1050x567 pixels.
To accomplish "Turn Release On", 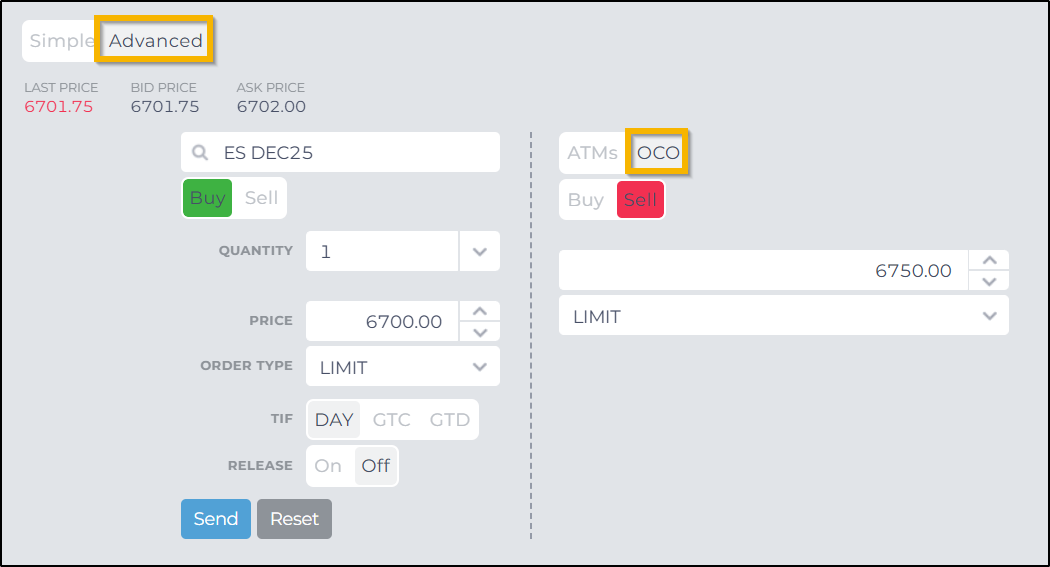I will tap(328, 466).
